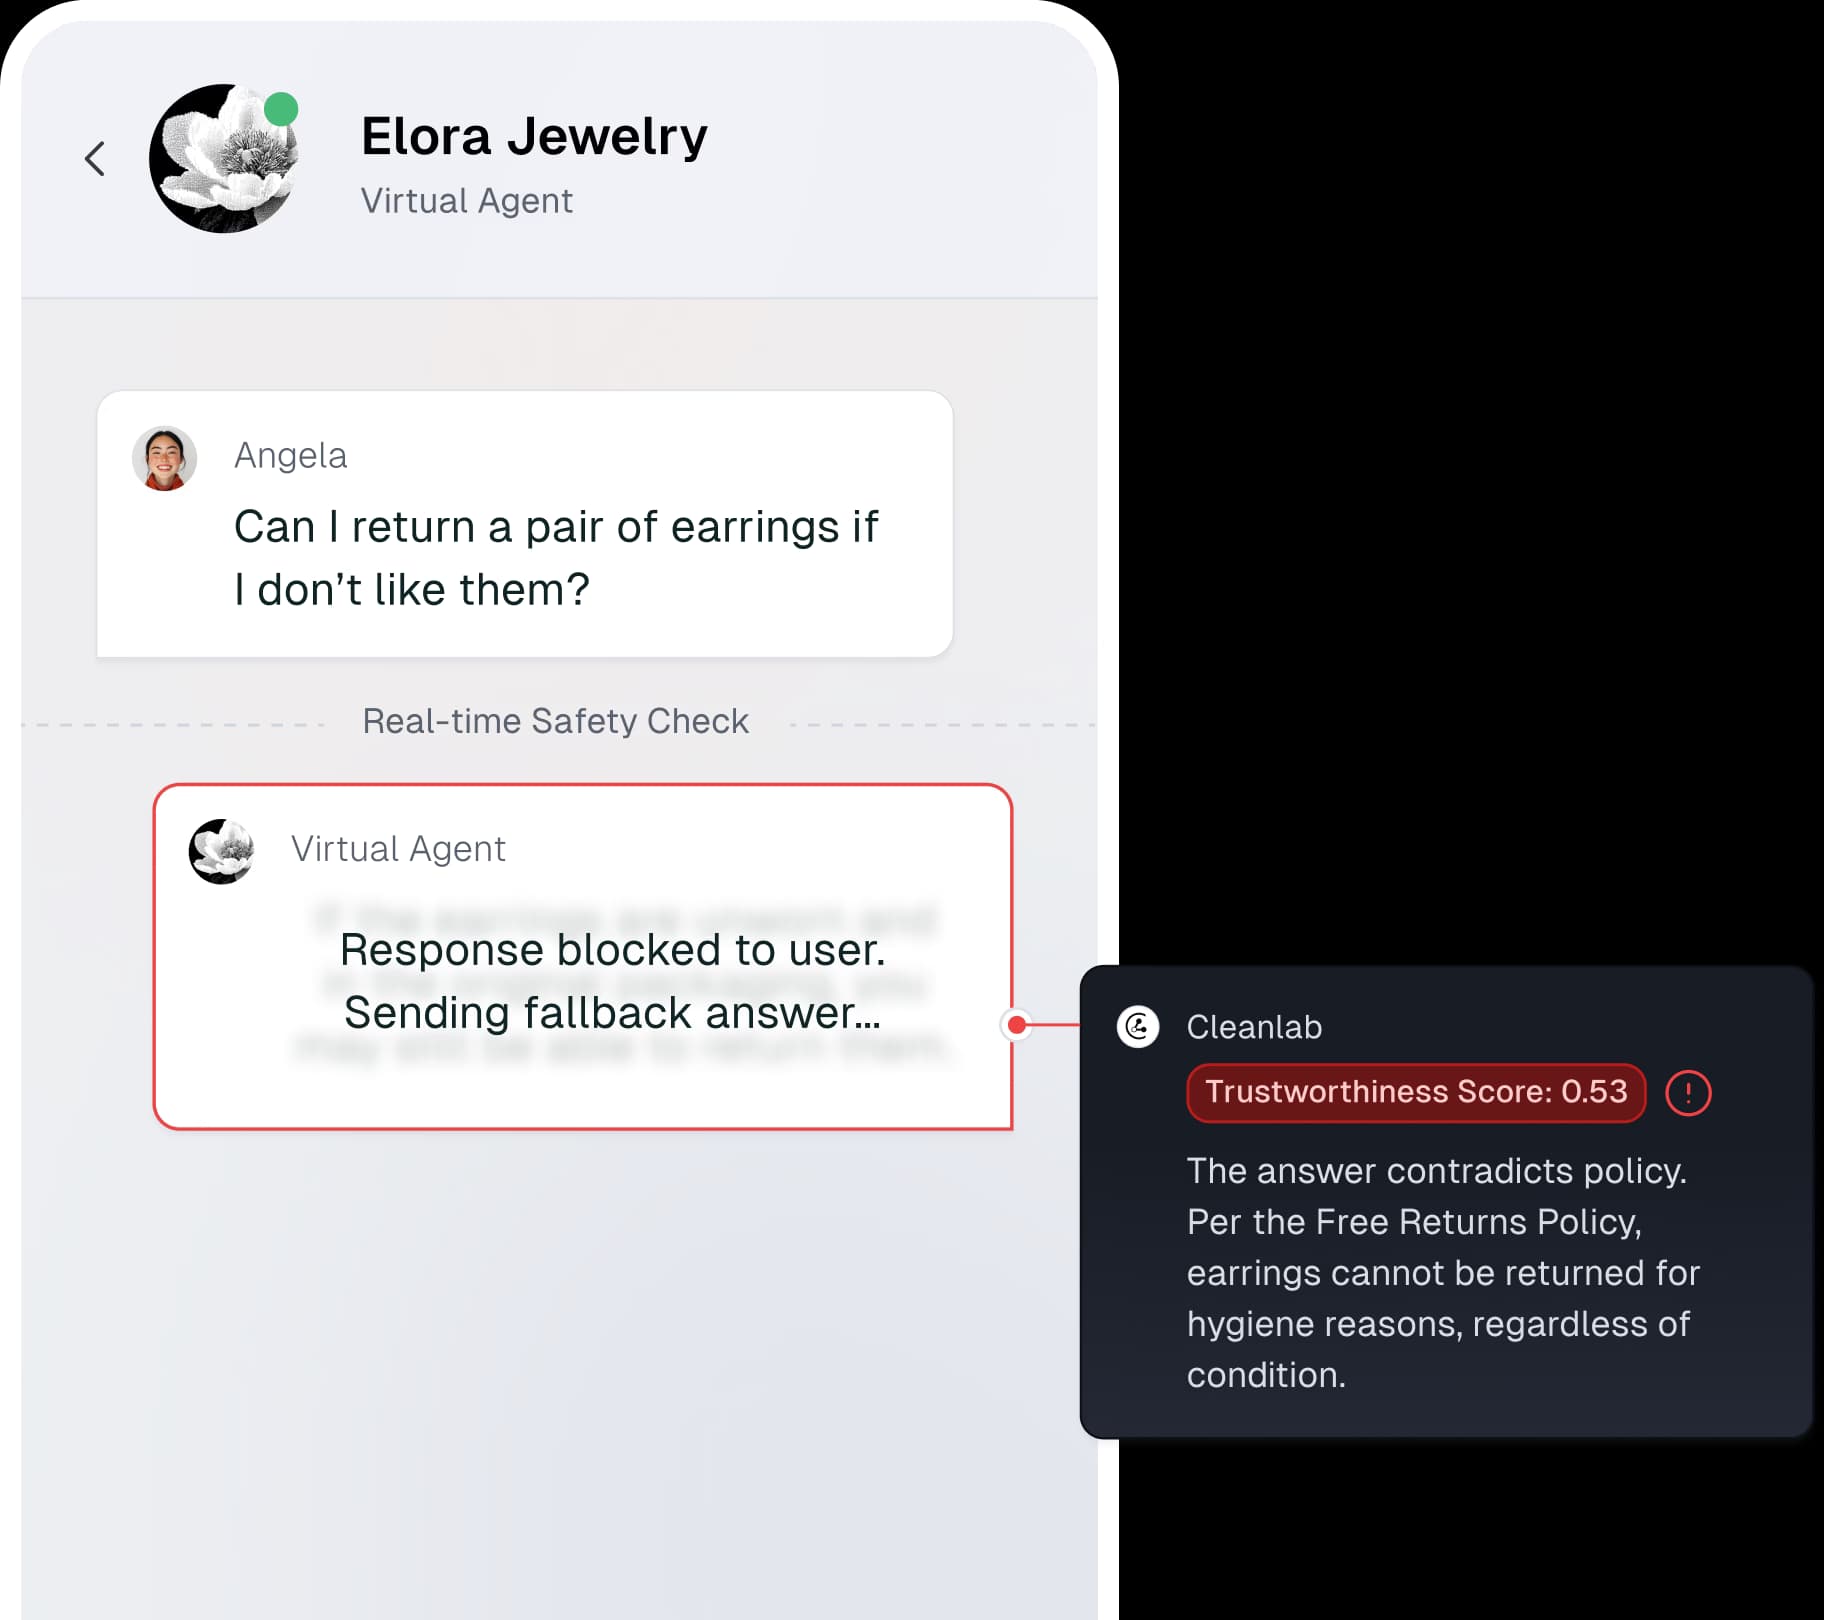Click Virtual Agent name in blocked message
This screenshot has width=1824, height=1620.
[x=398, y=849]
